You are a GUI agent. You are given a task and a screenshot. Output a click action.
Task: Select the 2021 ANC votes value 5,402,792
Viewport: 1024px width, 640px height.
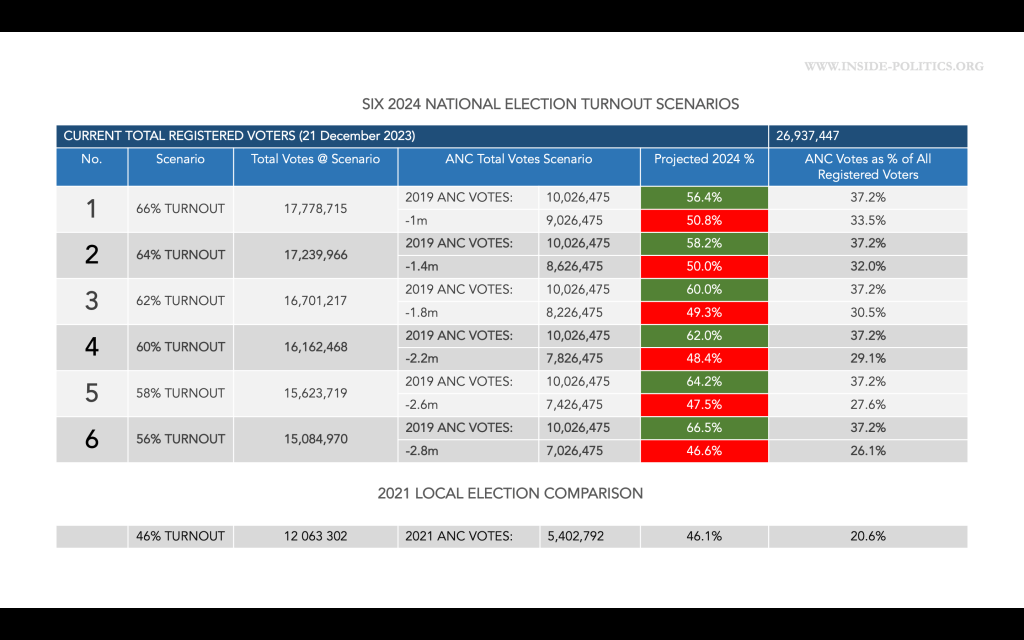(x=575, y=536)
